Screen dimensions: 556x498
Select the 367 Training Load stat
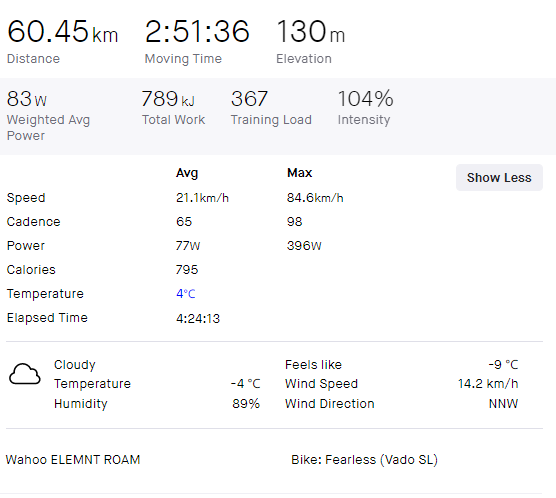click(250, 99)
